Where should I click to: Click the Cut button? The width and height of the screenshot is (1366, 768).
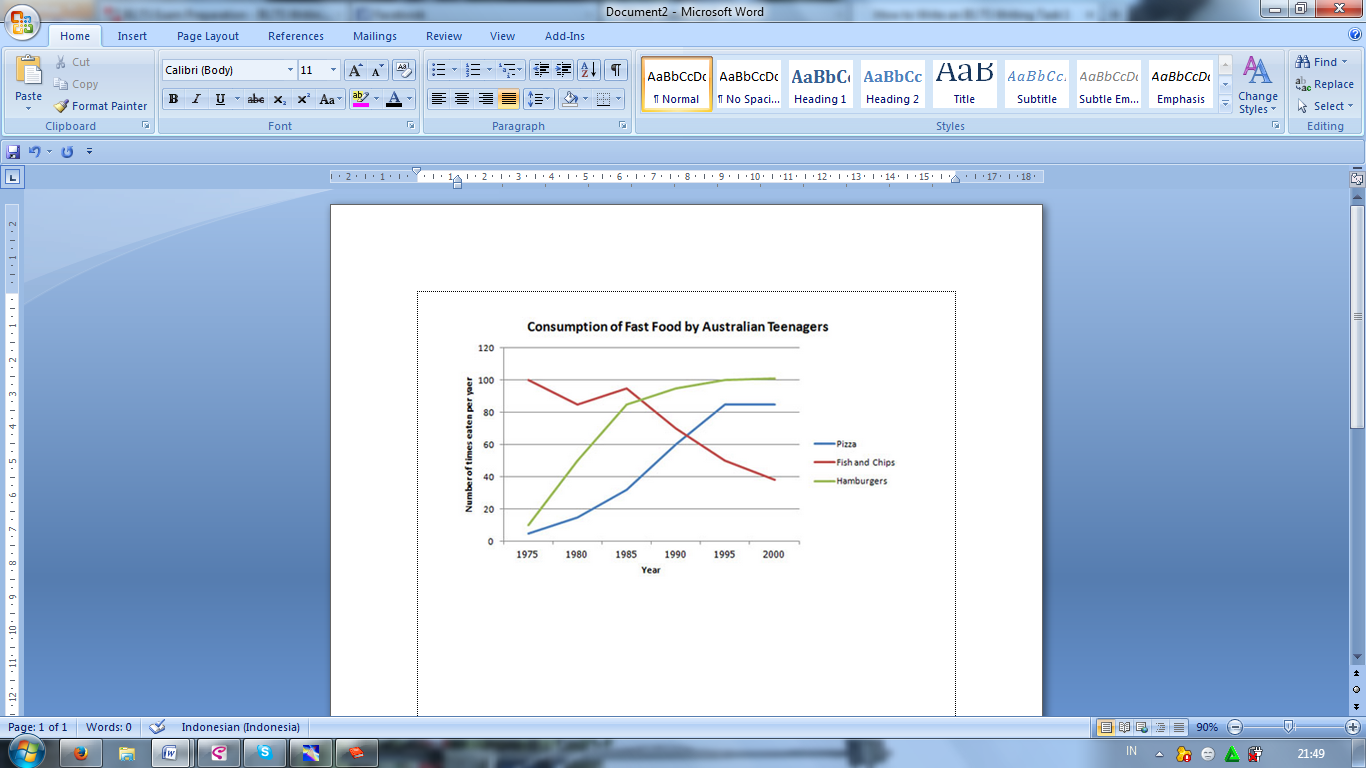(x=72, y=62)
